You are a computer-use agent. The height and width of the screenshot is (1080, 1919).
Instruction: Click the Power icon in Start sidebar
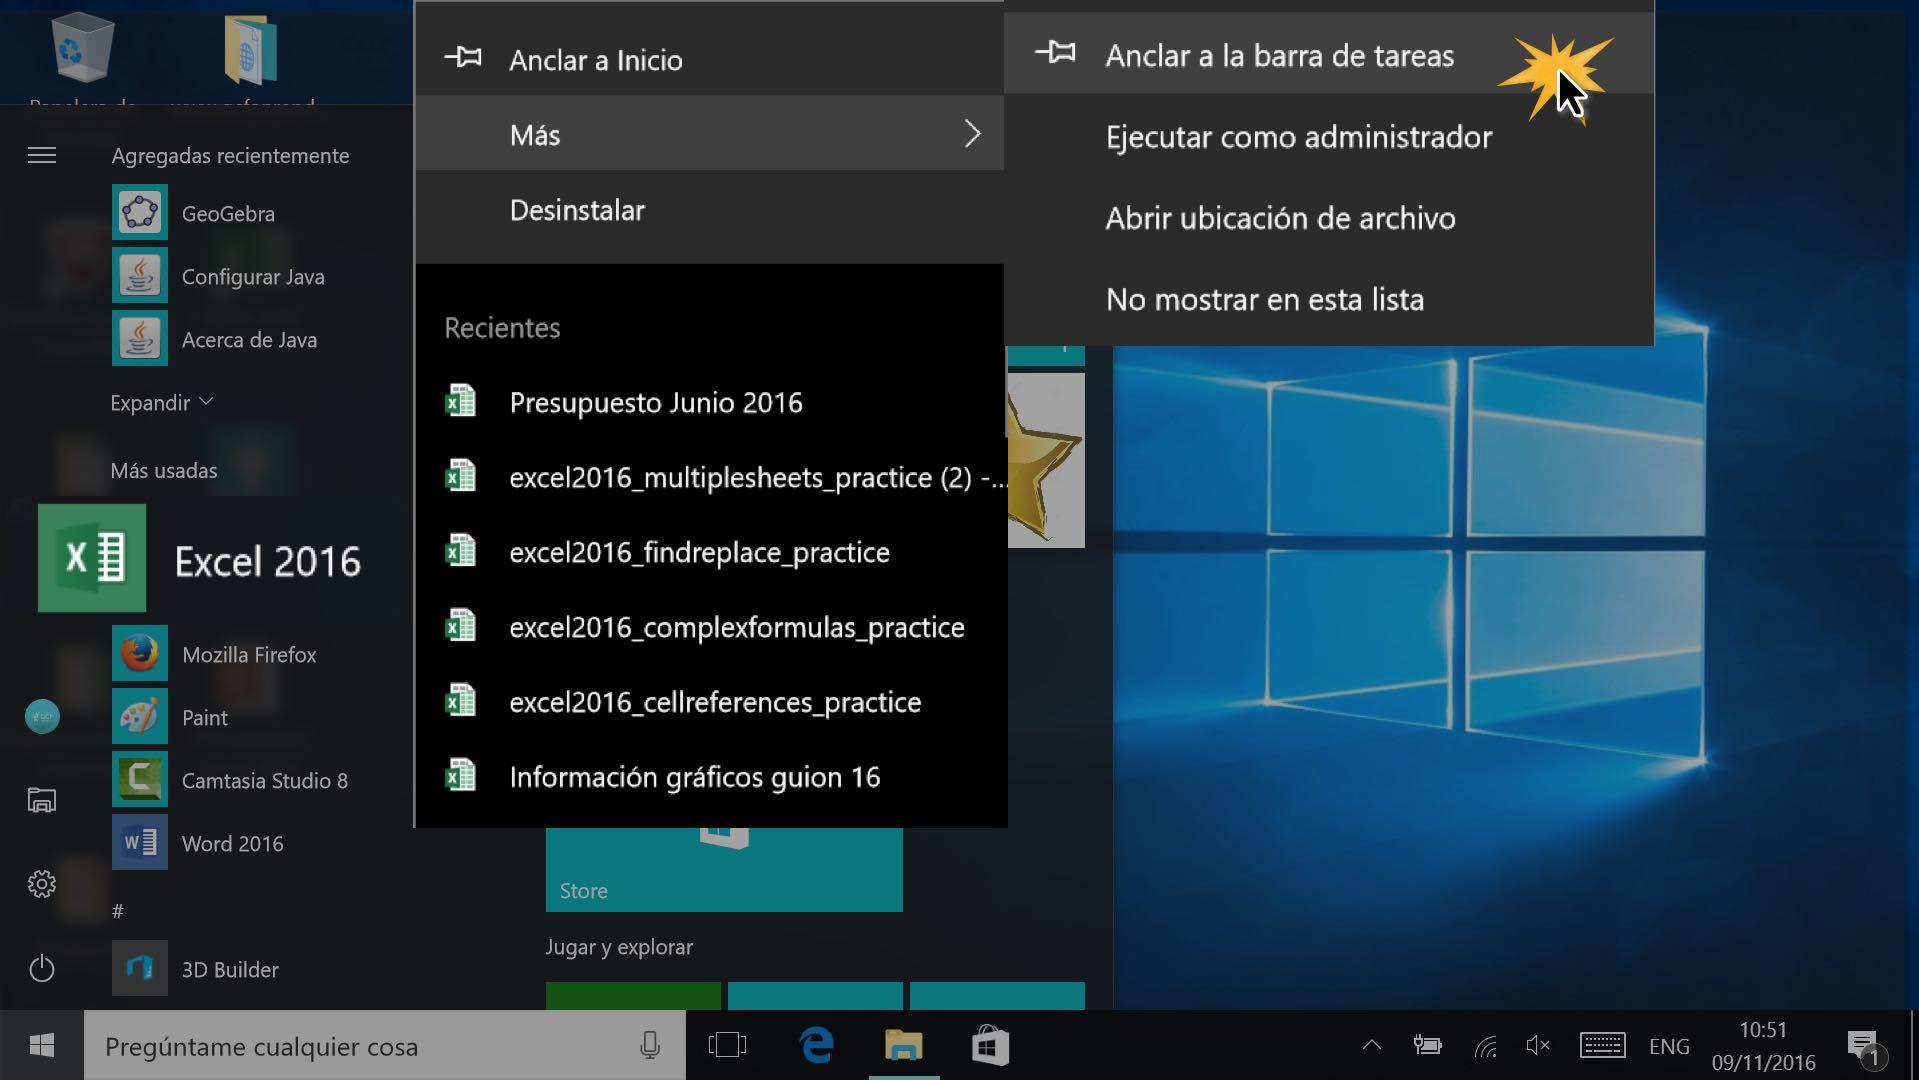click(42, 968)
